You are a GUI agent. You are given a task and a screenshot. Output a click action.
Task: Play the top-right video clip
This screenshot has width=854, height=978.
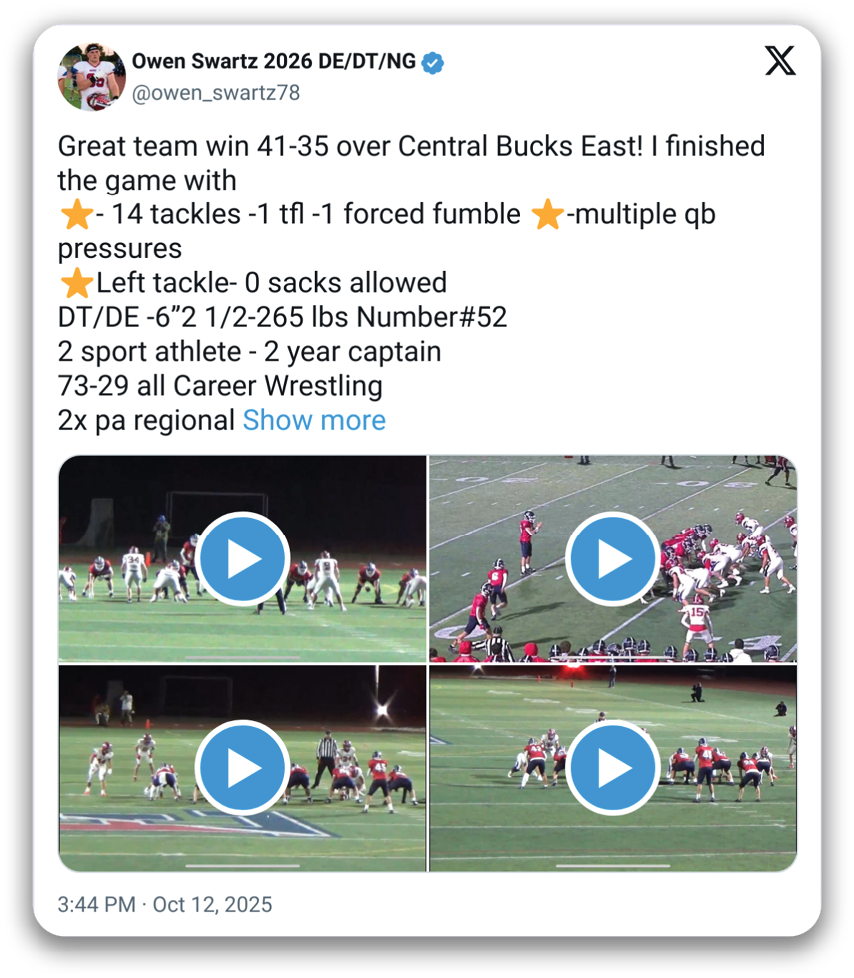613,559
